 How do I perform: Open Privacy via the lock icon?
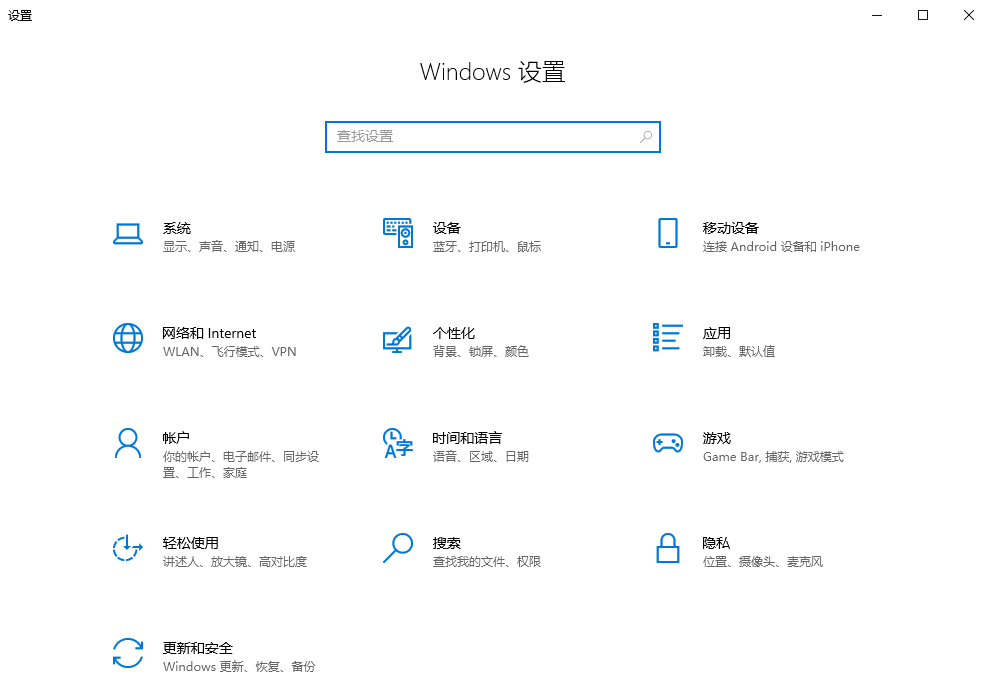tap(668, 548)
